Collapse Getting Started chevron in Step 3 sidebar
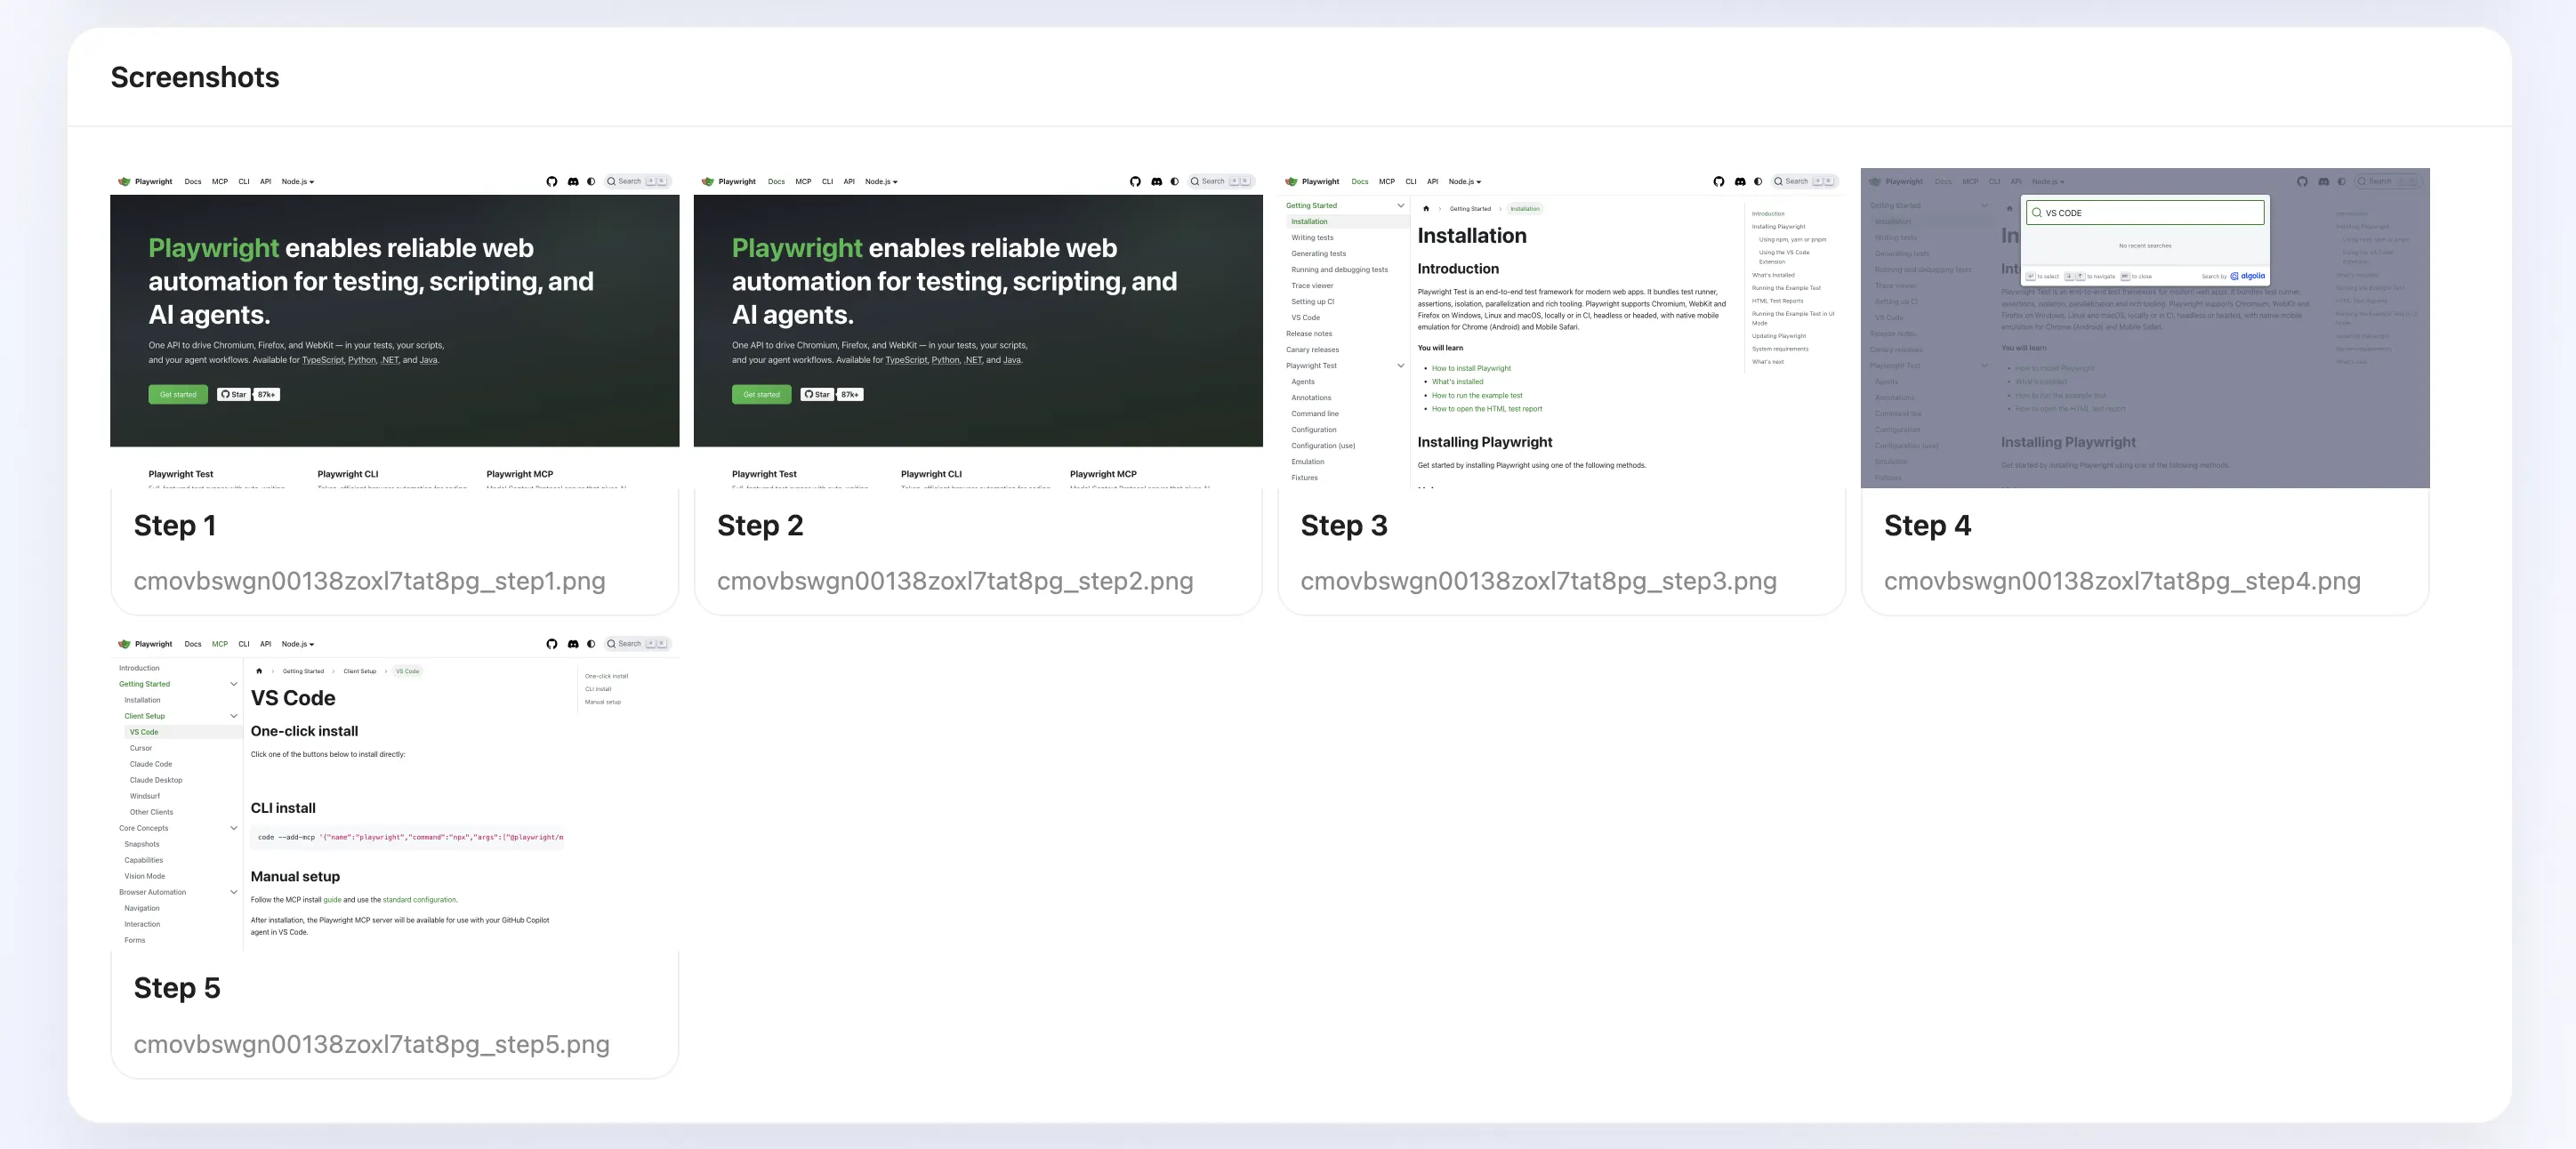This screenshot has width=2576, height=1149. tap(1401, 206)
